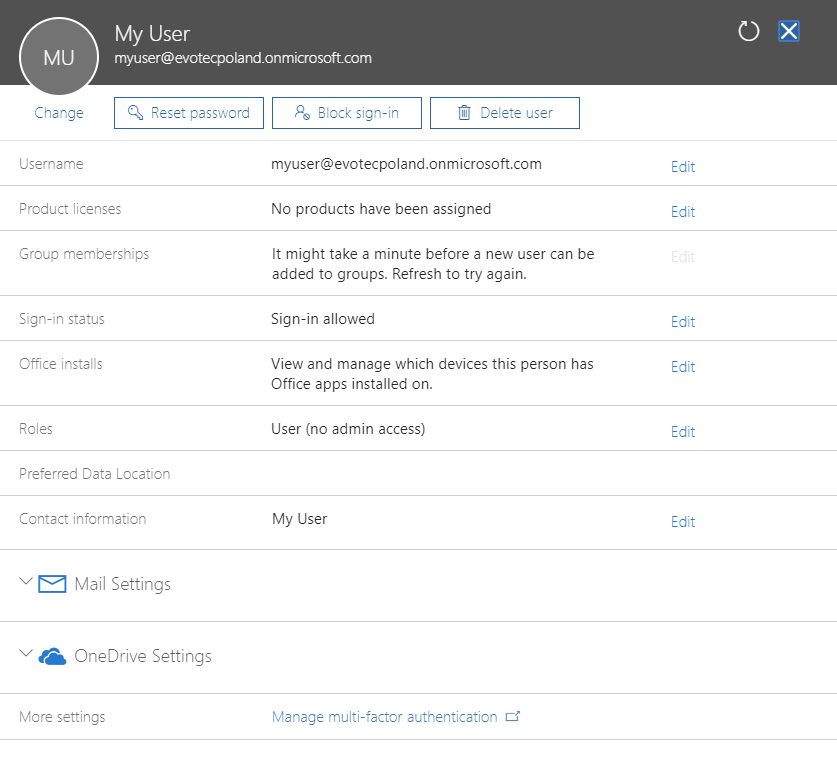Expand the Mail Settings section chevron
This screenshot has width=837, height=757.
tap(26, 582)
